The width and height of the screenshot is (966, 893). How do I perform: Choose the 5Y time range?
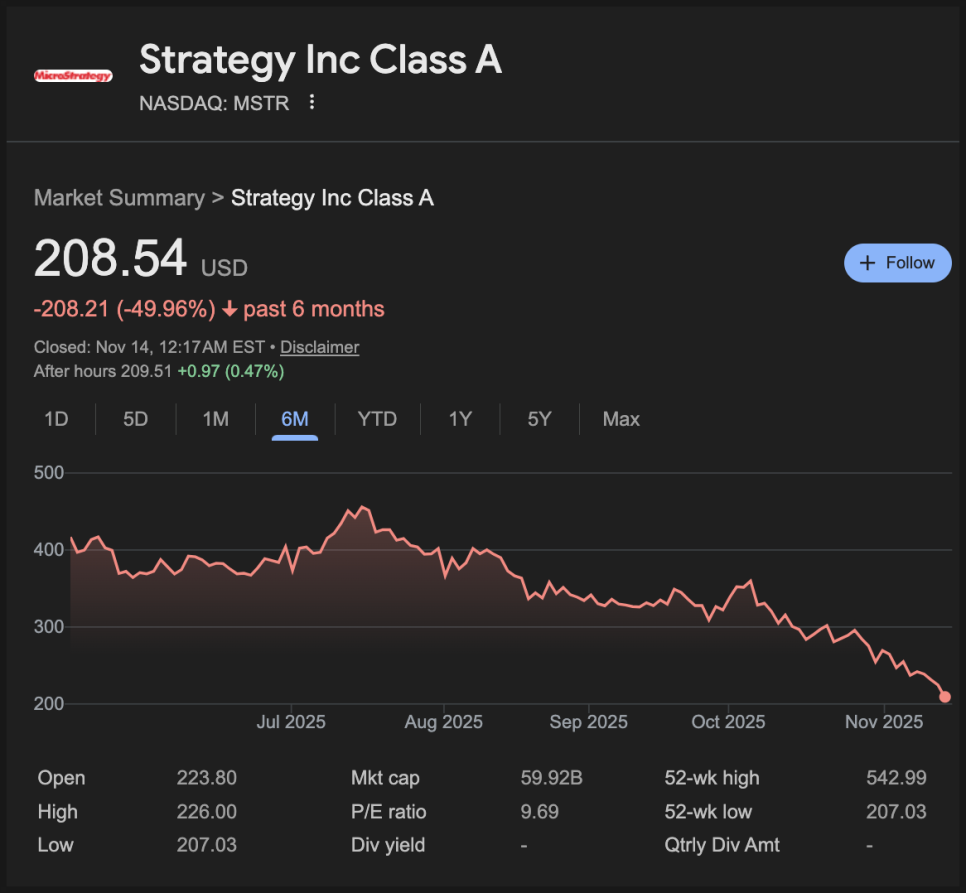(539, 419)
